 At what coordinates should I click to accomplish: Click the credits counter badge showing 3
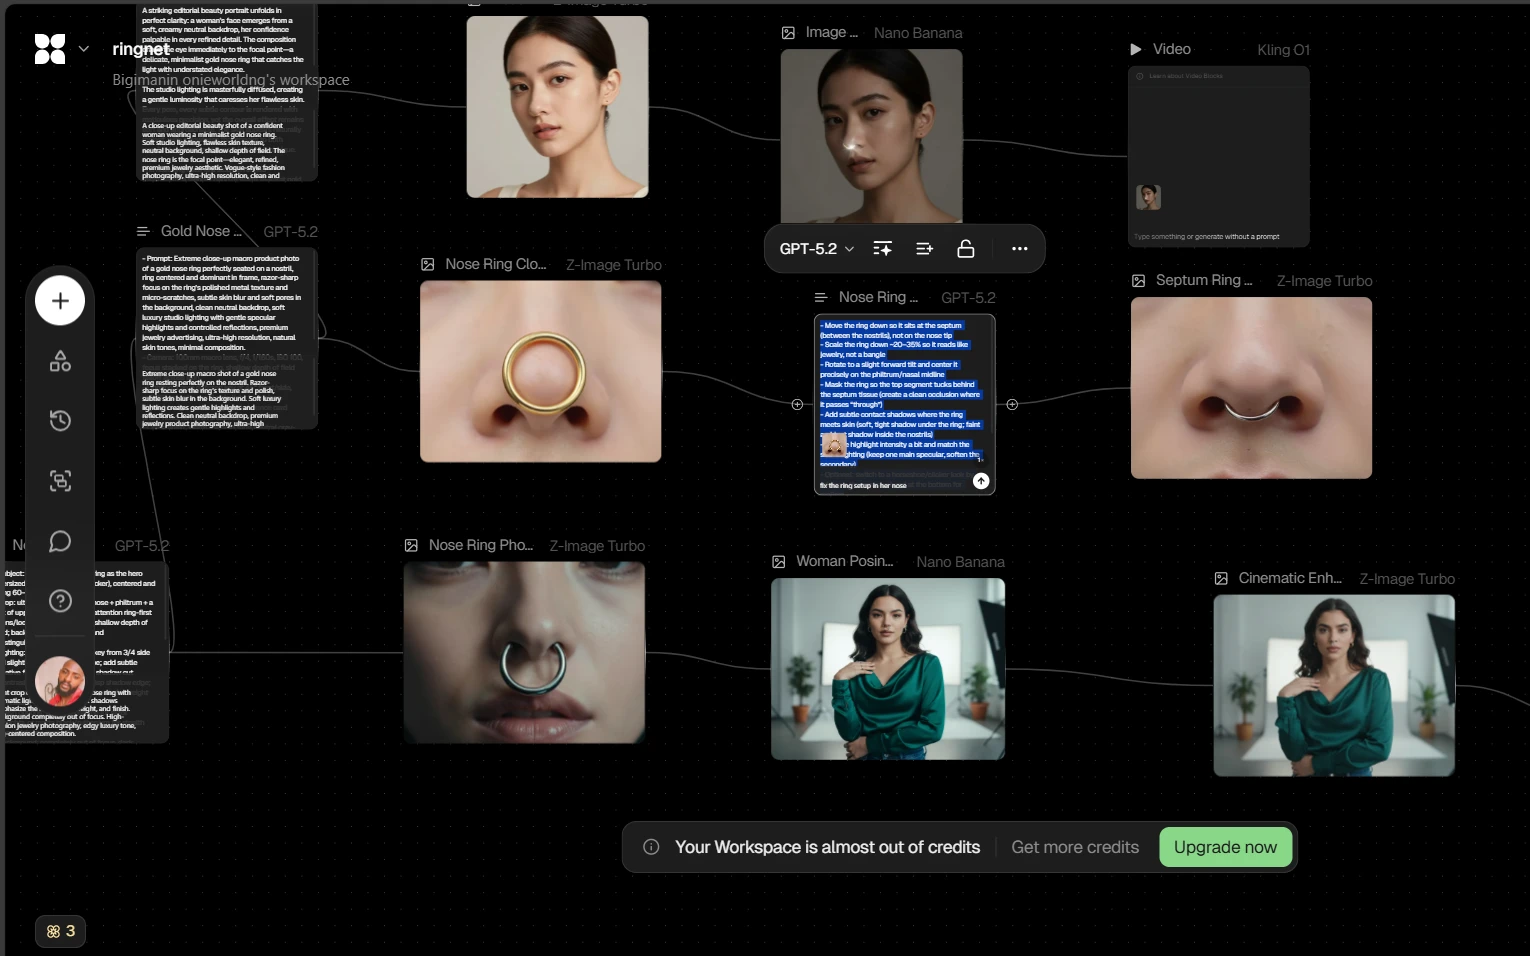60,931
